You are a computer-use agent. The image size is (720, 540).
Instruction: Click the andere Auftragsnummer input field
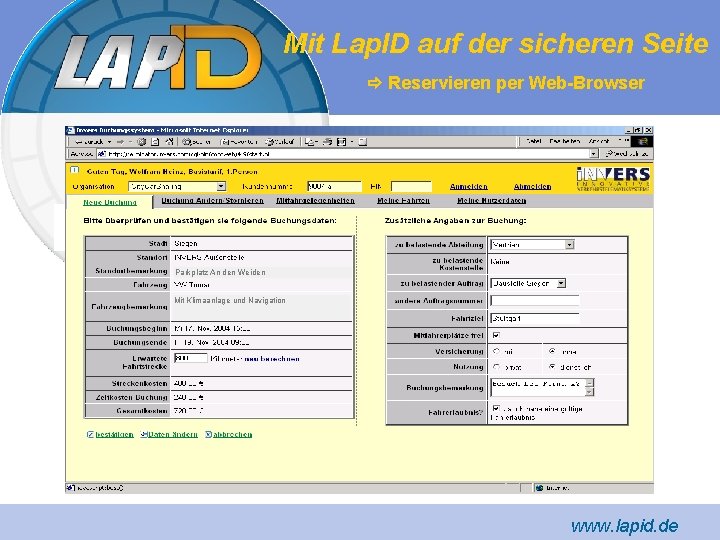pos(535,301)
